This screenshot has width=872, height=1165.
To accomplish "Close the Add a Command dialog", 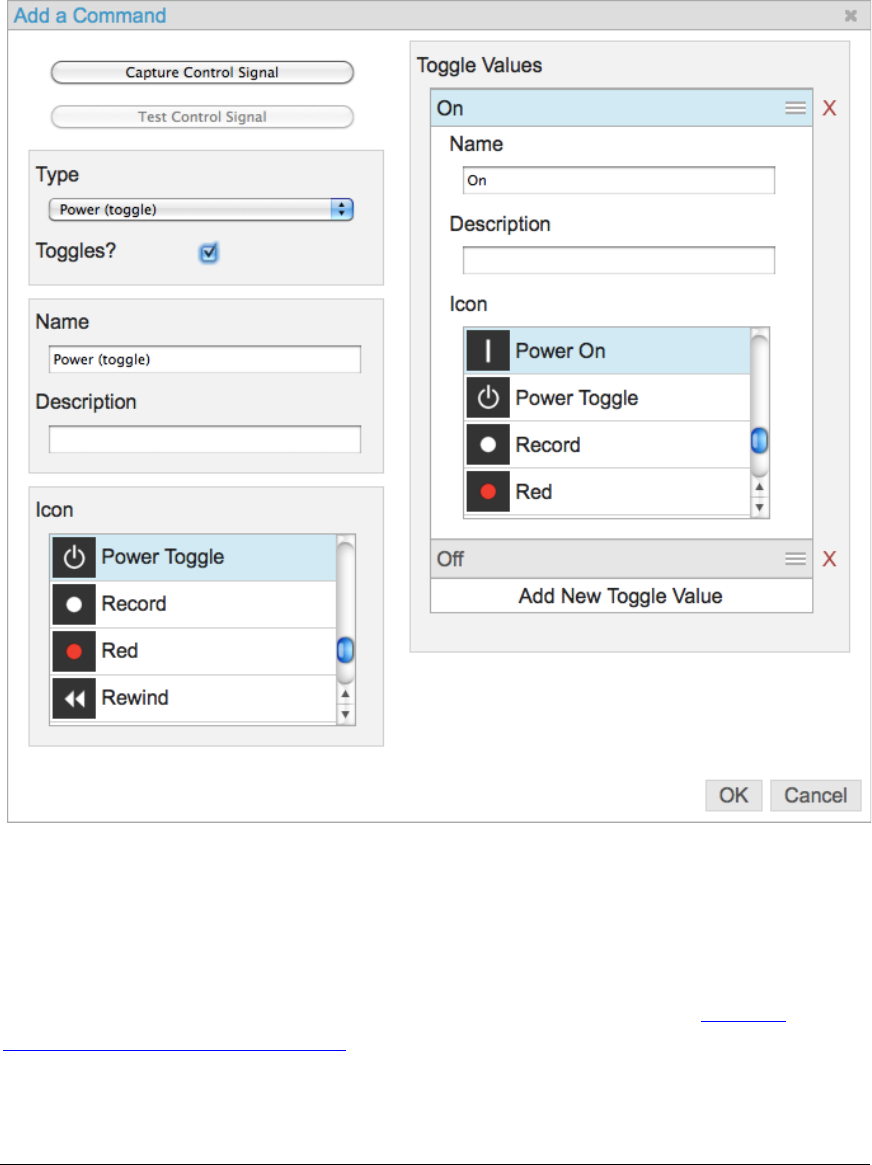I will (x=850, y=16).
